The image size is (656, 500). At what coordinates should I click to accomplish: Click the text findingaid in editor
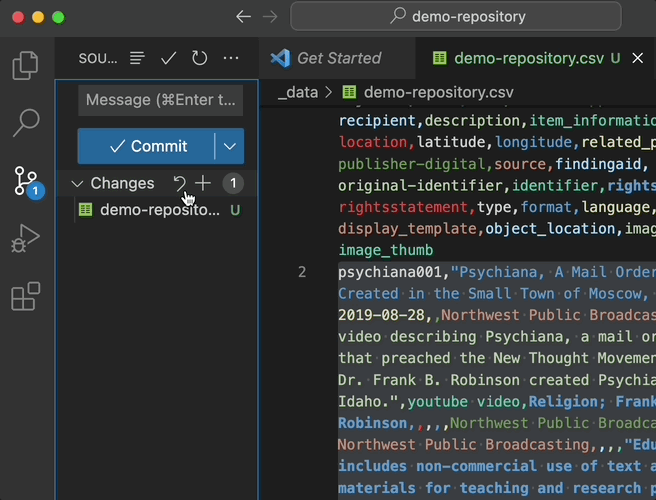coord(598,164)
